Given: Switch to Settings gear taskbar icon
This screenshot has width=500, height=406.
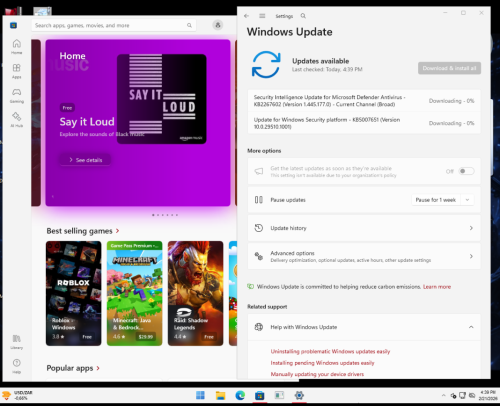Looking at the screenshot, I should click(x=299, y=395).
